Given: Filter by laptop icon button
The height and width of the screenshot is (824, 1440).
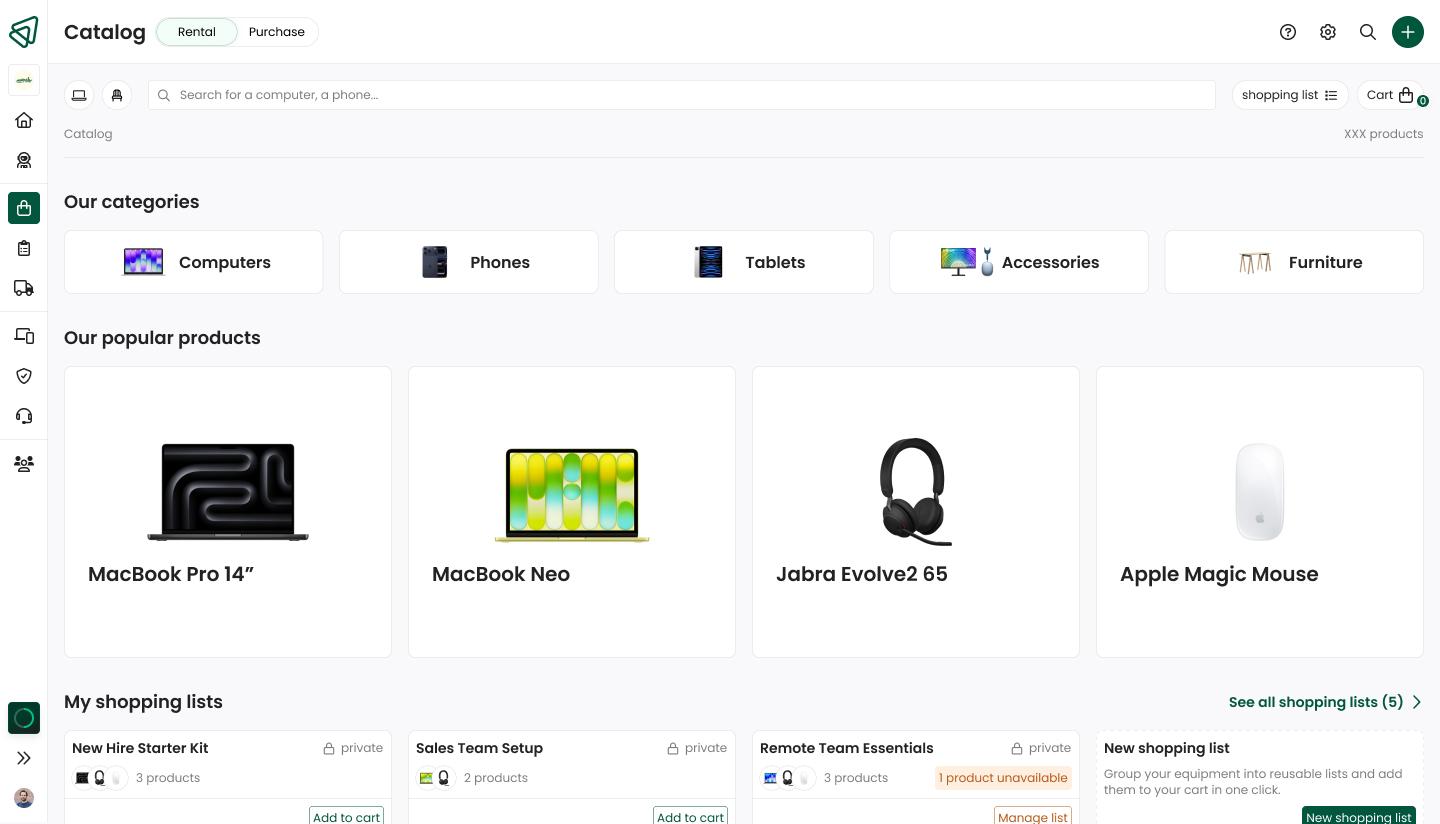Looking at the screenshot, I should pos(79,95).
